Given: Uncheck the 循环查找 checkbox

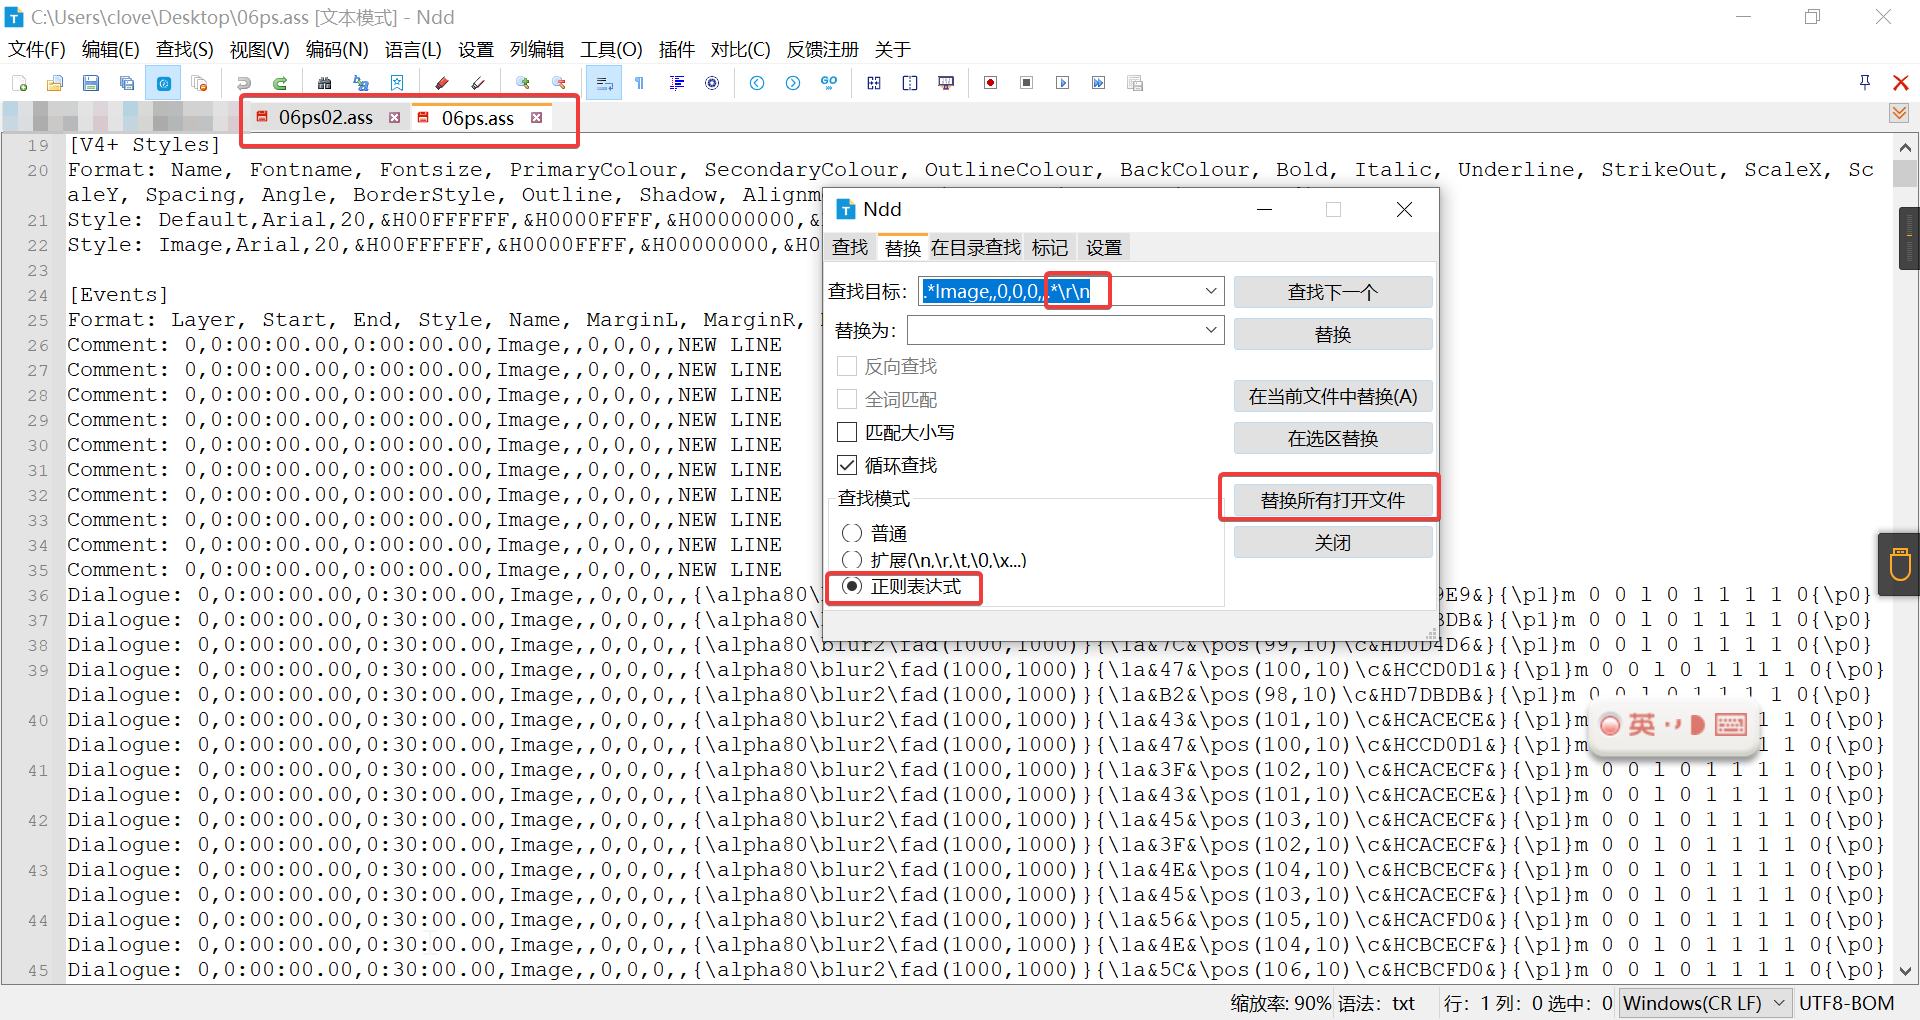Looking at the screenshot, I should [x=847, y=465].
